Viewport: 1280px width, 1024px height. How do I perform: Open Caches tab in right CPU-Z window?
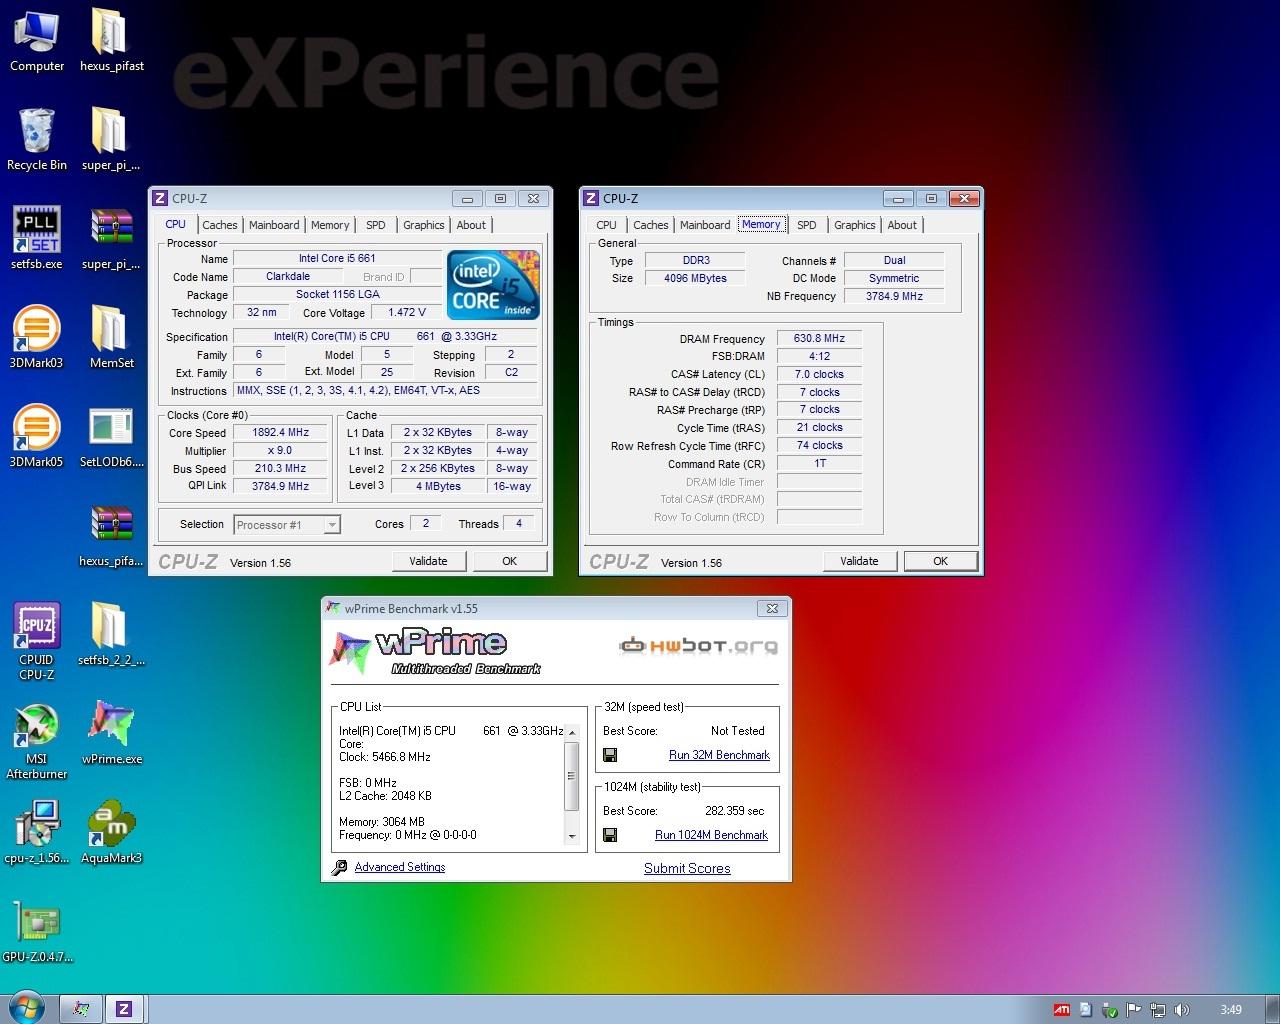click(x=650, y=225)
